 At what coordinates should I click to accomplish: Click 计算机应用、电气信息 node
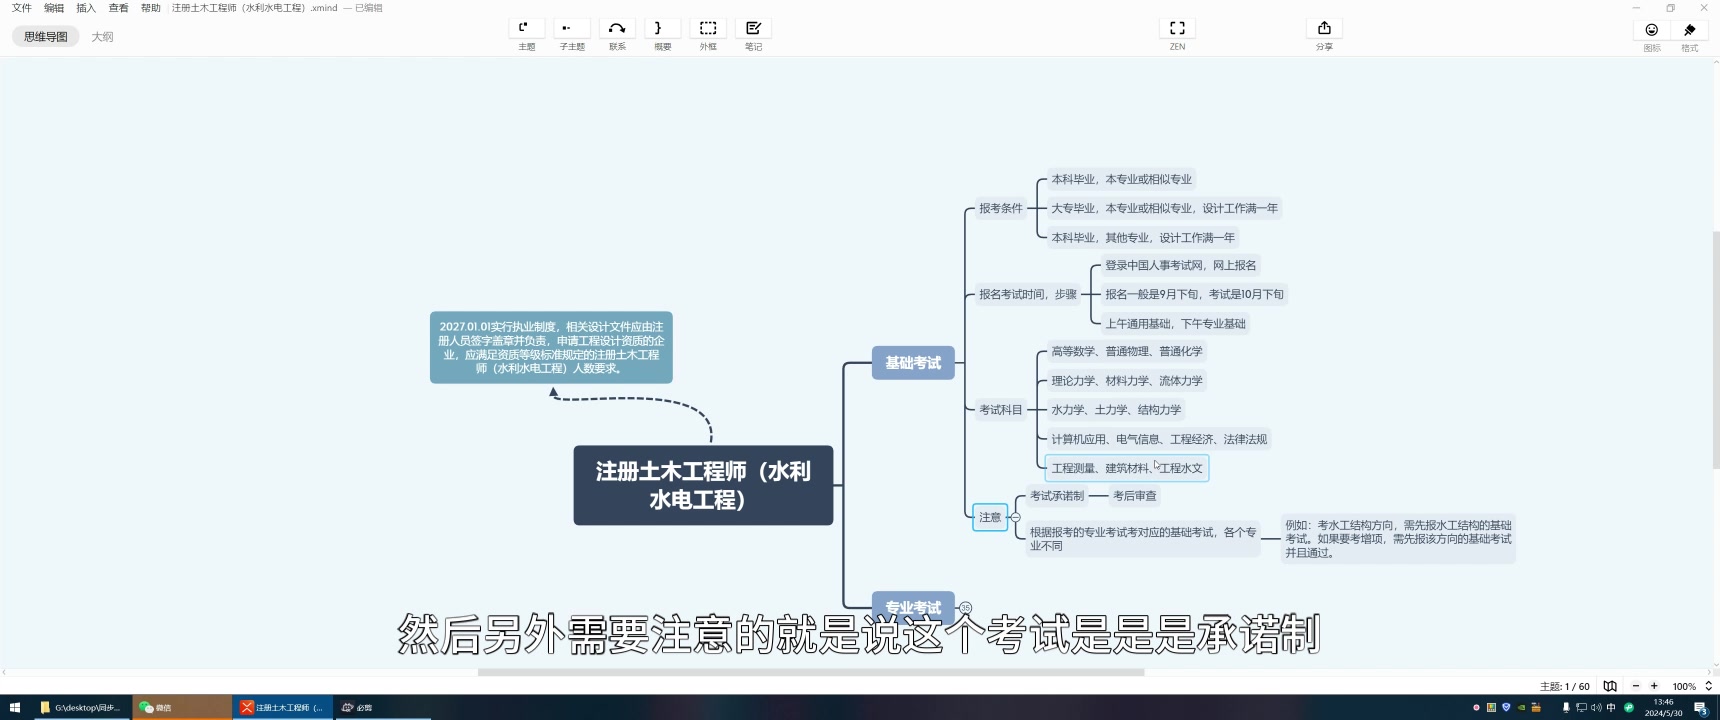click(x=1159, y=438)
